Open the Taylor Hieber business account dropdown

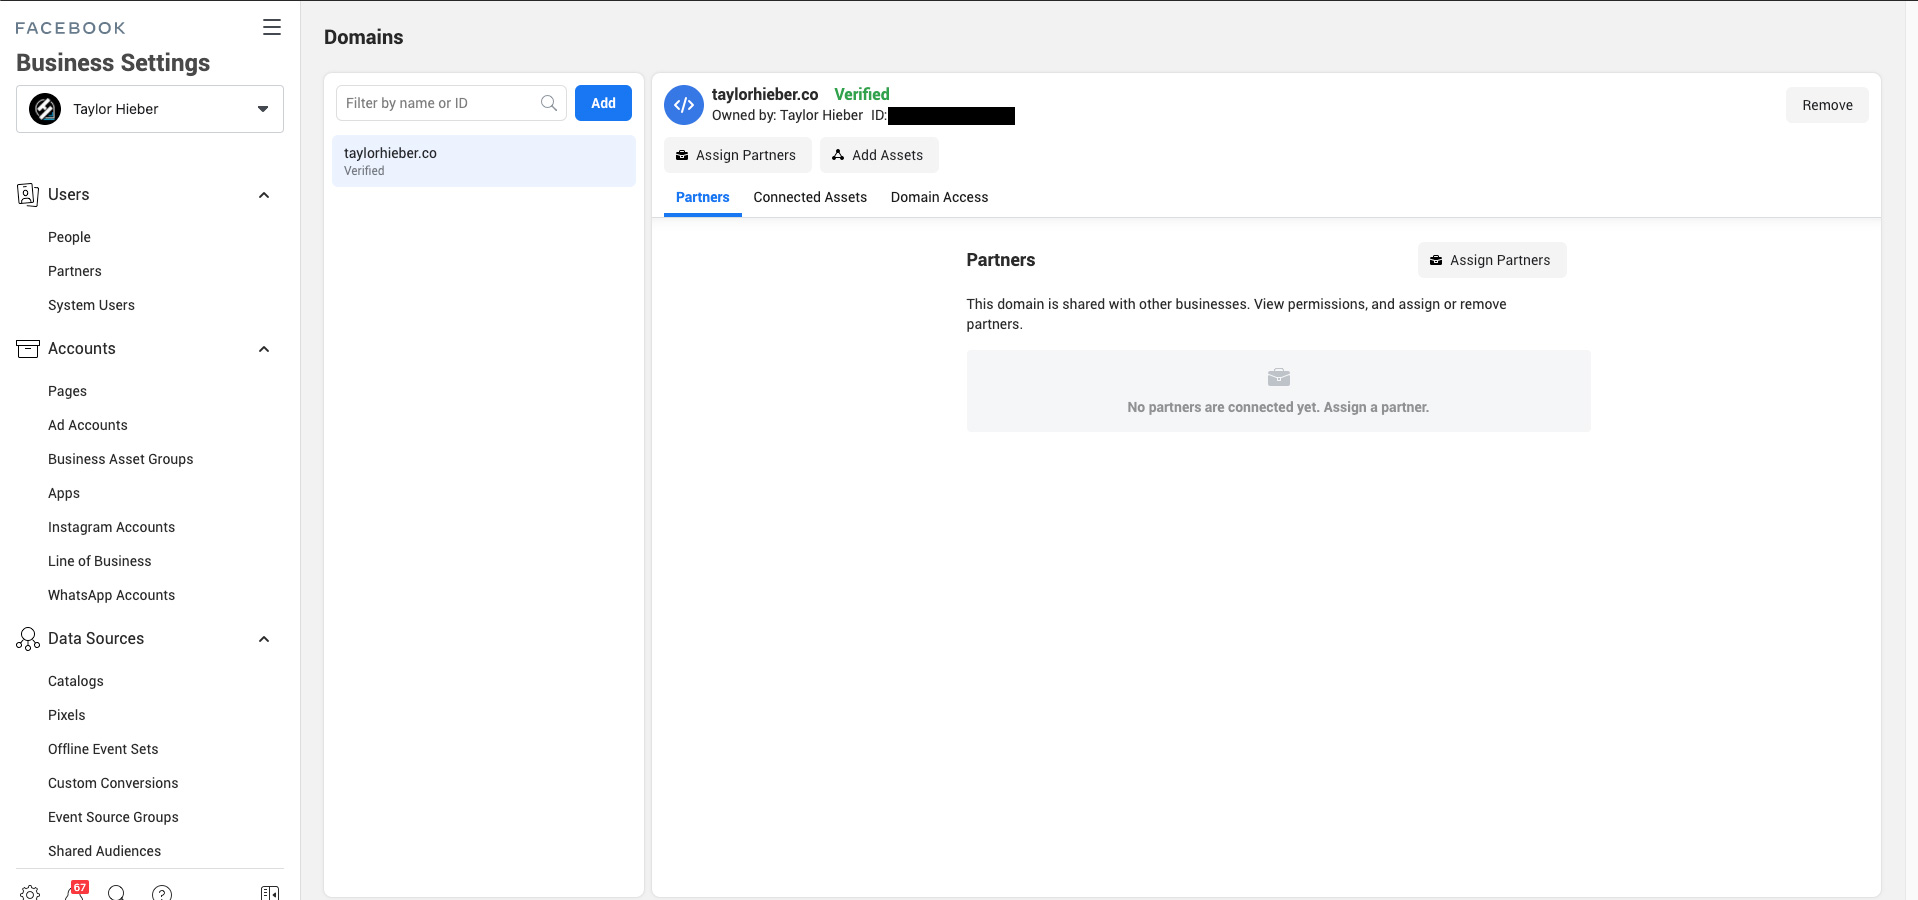click(x=150, y=109)
